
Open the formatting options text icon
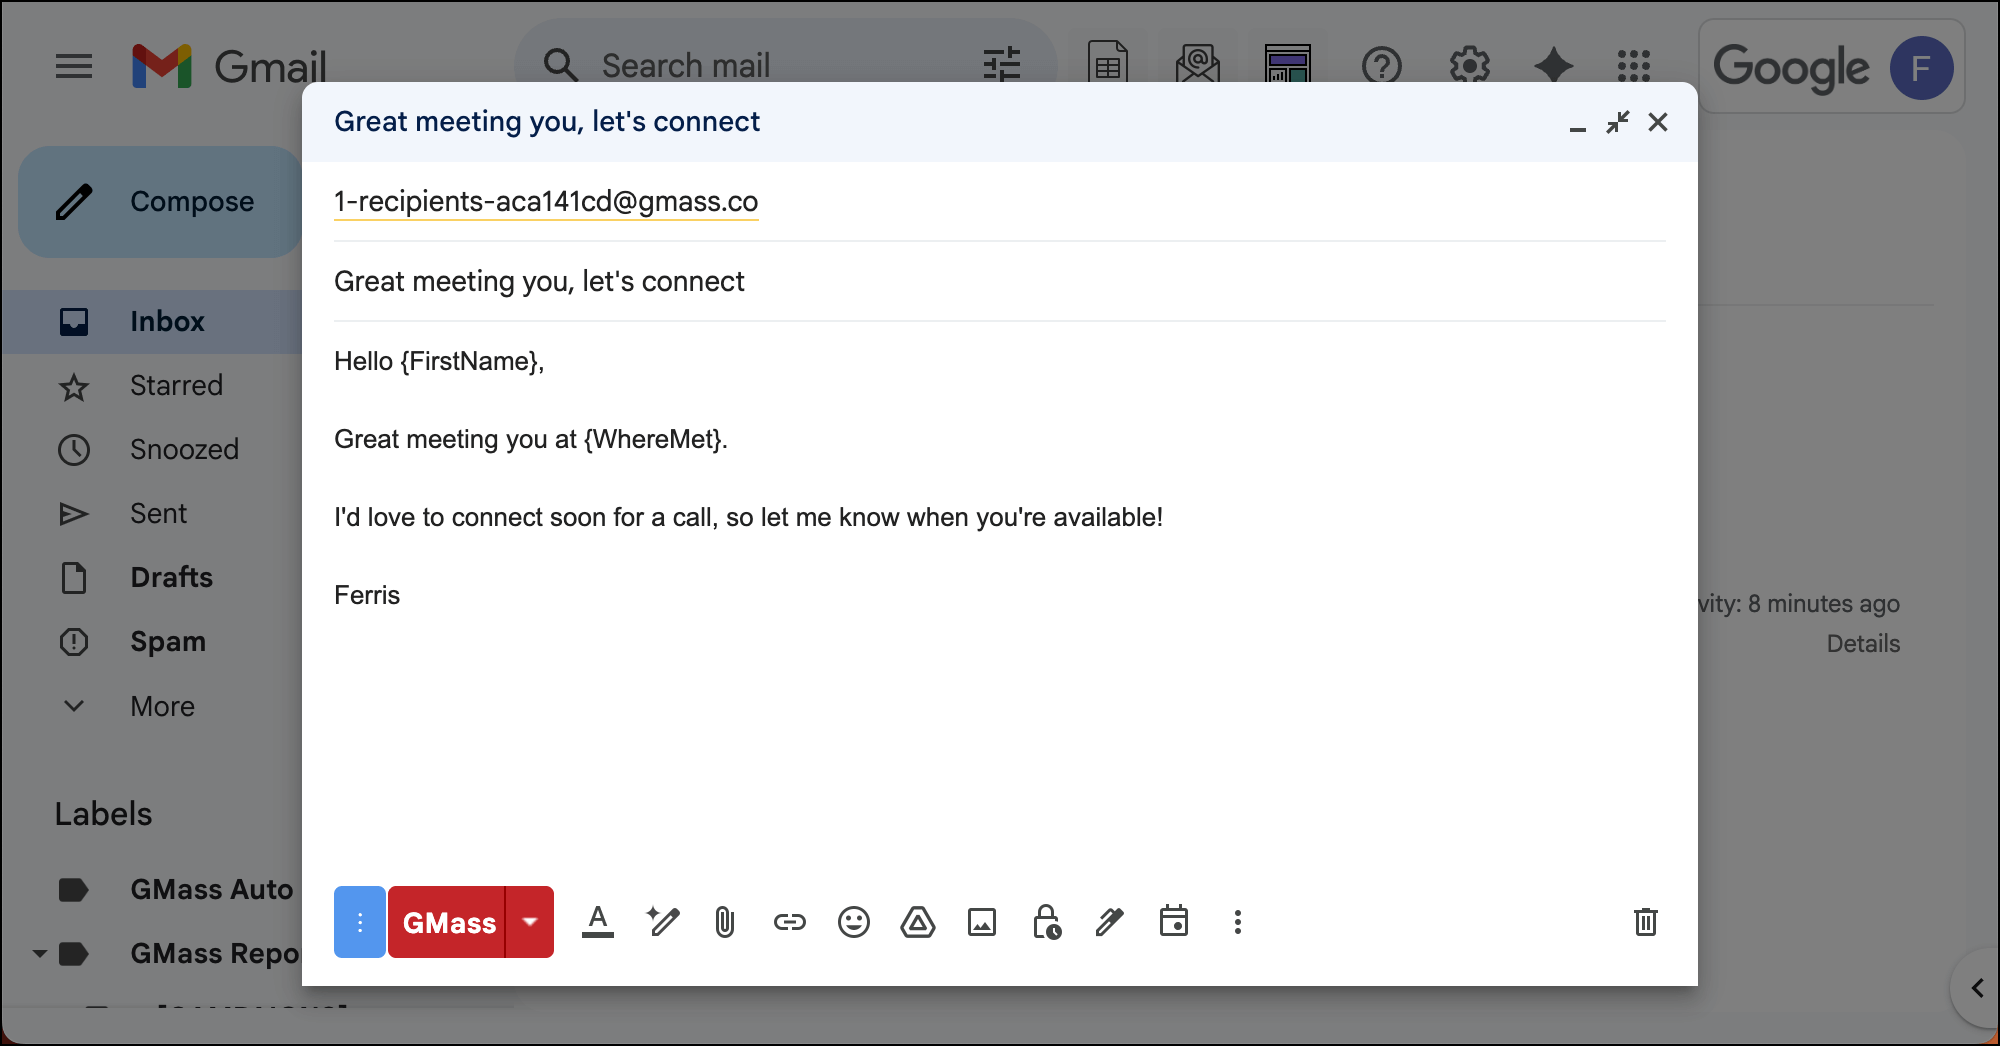598,922
